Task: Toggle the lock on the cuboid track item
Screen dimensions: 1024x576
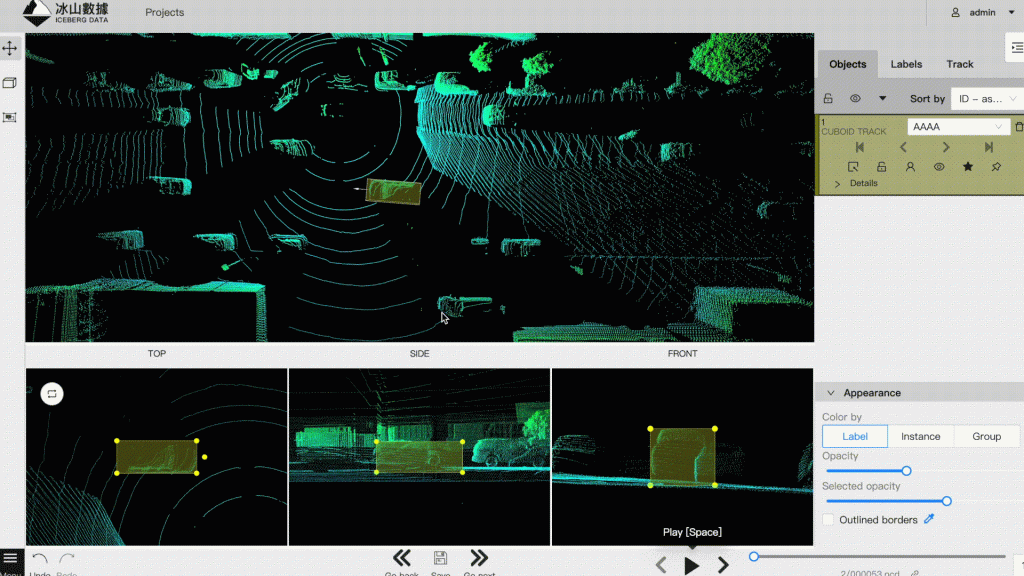Action: [x=881, y=167]
